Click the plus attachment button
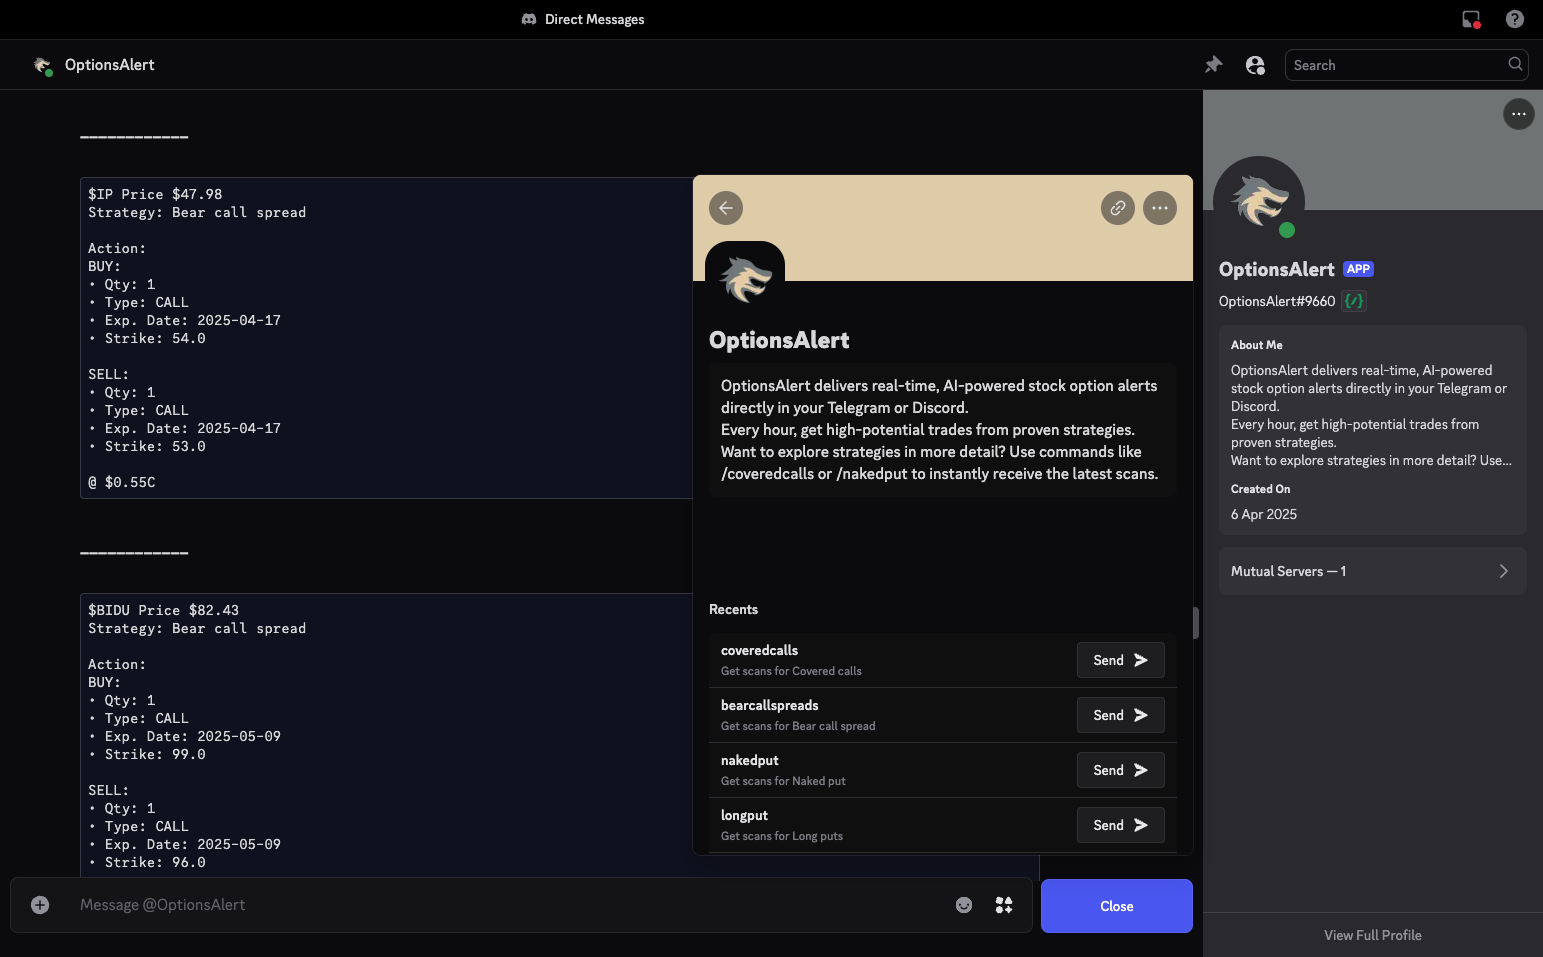Image resolution: width=1543 pixels, height=957 pixels. [40, 905]
